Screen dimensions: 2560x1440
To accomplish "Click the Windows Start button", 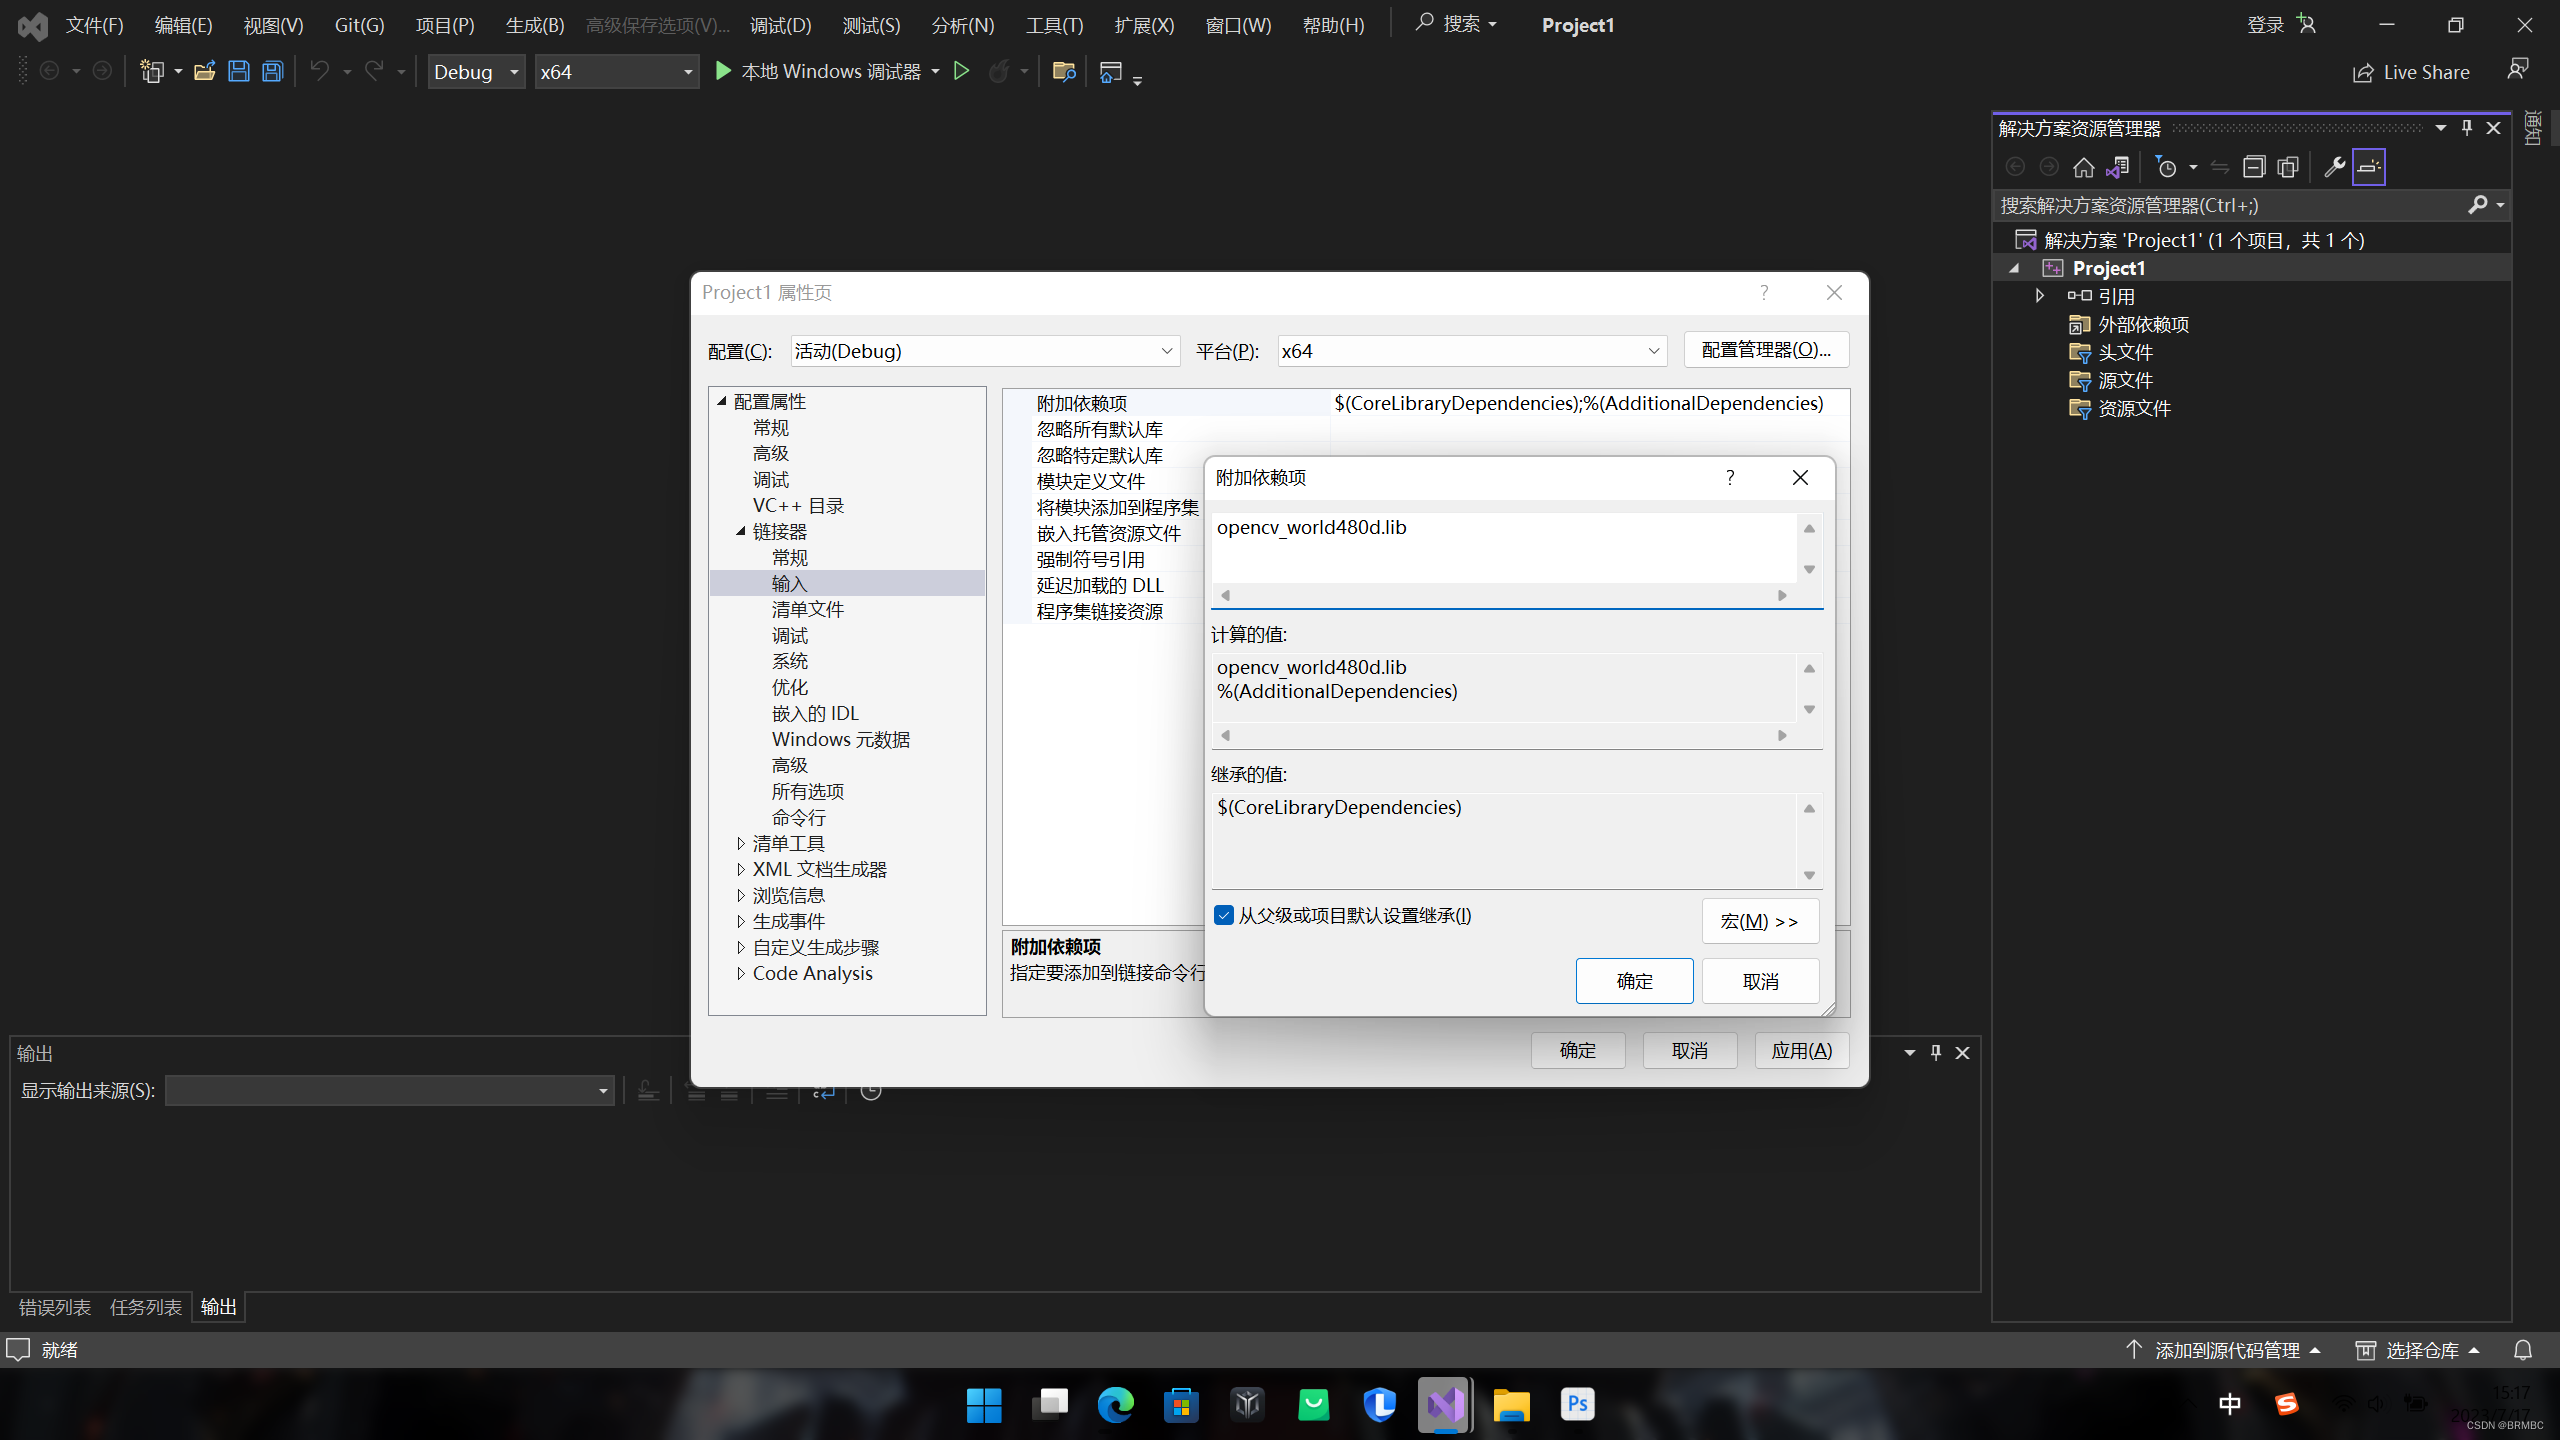I will [984, 1405].
